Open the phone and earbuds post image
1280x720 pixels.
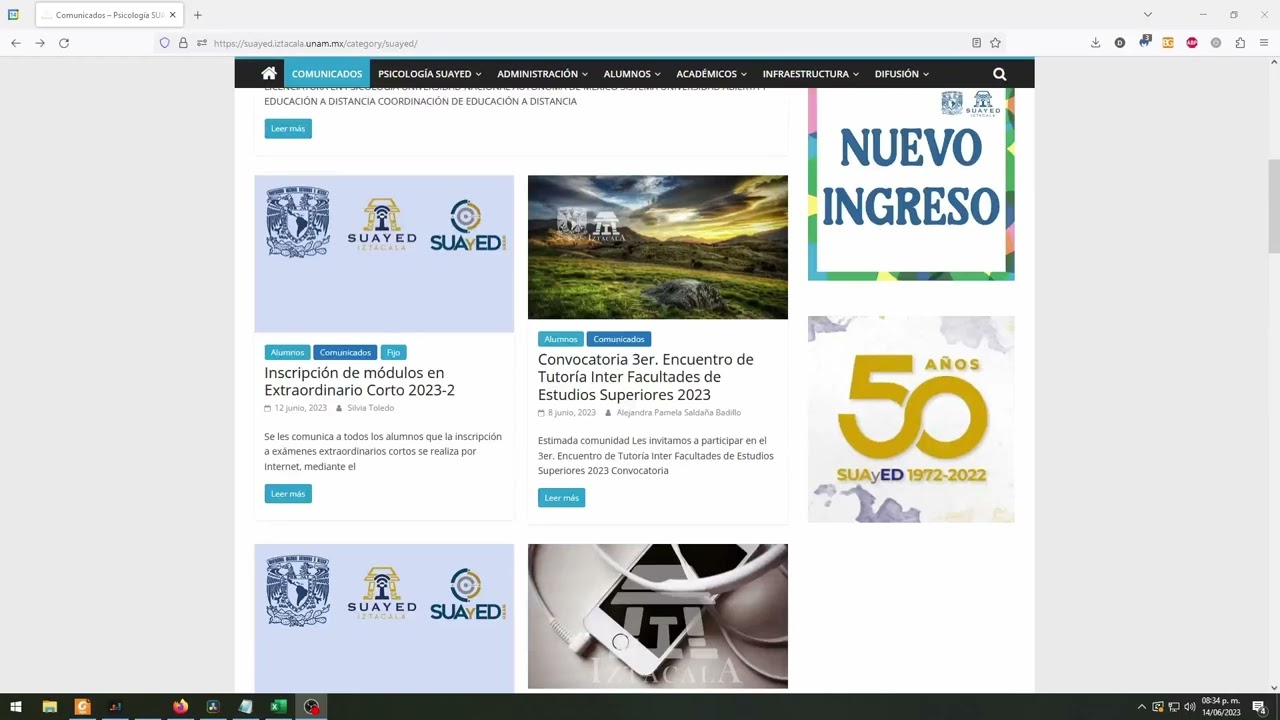(658, 616)
